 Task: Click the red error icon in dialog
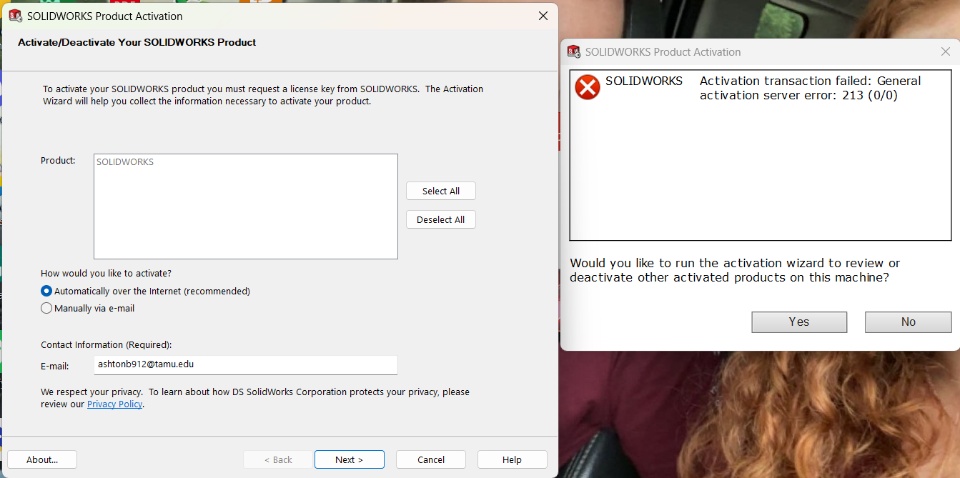click(587, 88)
